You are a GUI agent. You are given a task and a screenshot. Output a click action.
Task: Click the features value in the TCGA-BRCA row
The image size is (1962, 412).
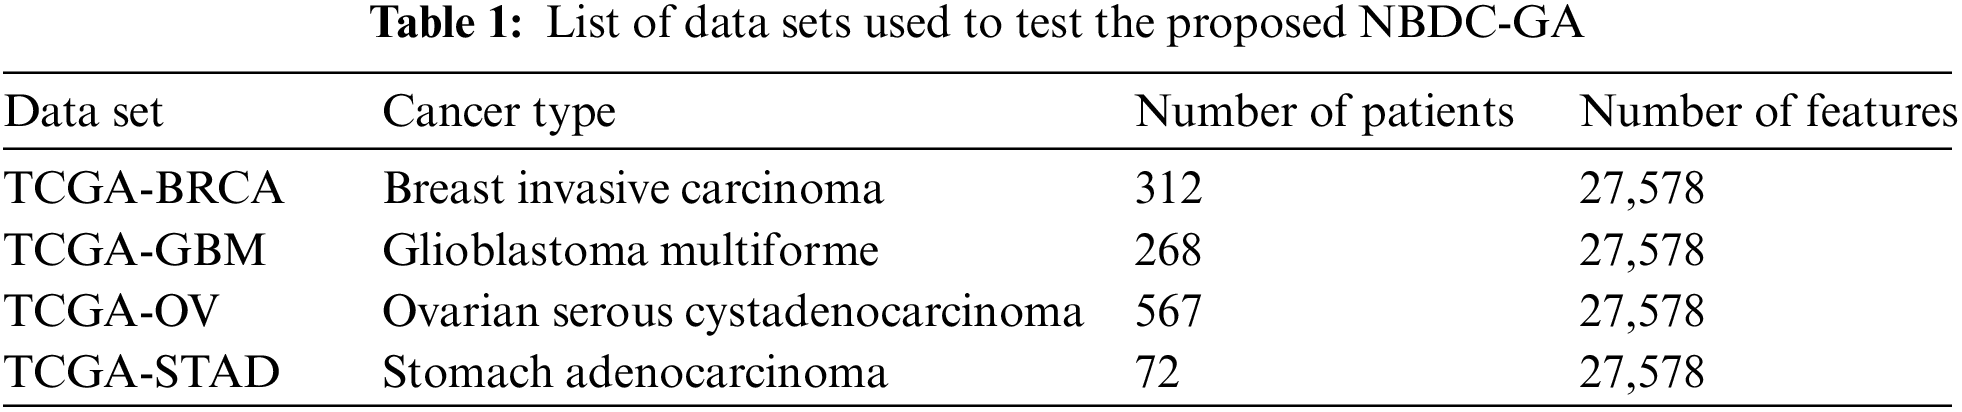click(1641, 188)
